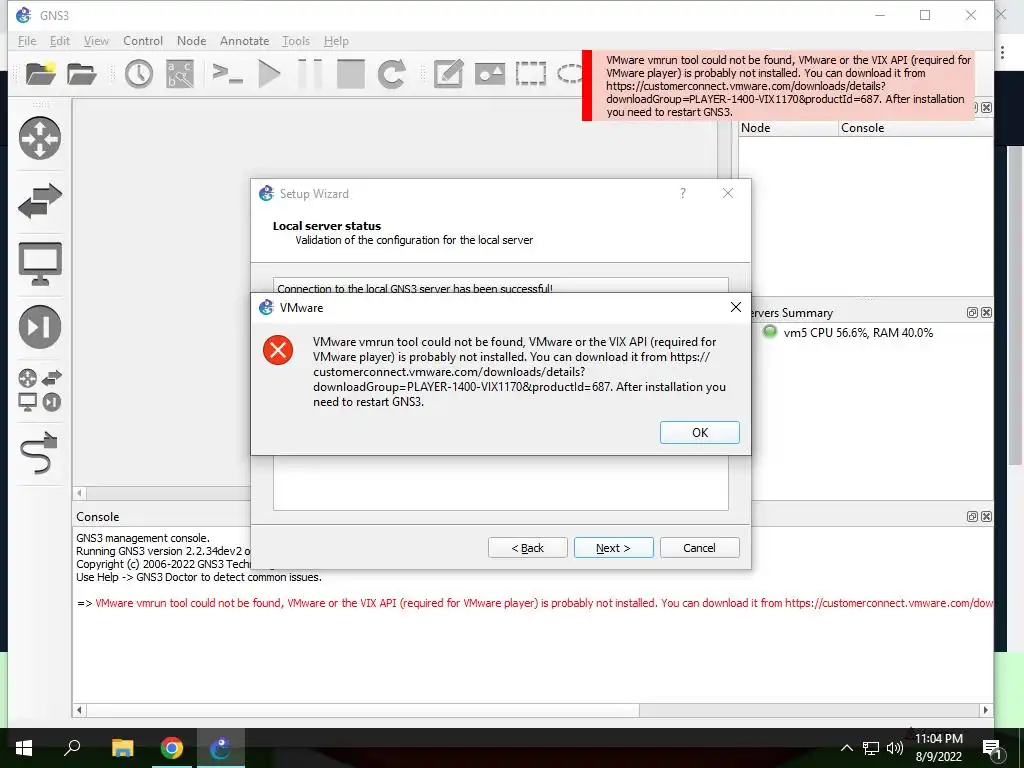Open the Windows Start menu

(x=24, y=748)
